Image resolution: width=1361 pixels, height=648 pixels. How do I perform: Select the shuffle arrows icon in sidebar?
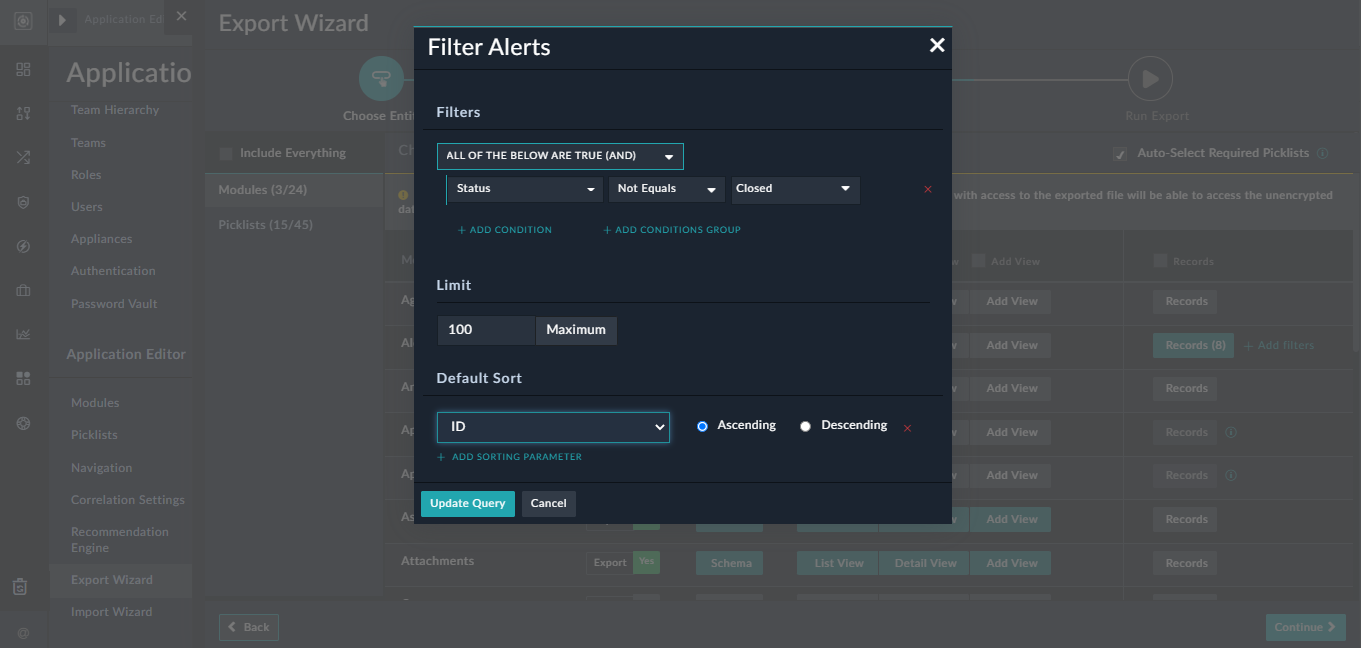point(23,157)
